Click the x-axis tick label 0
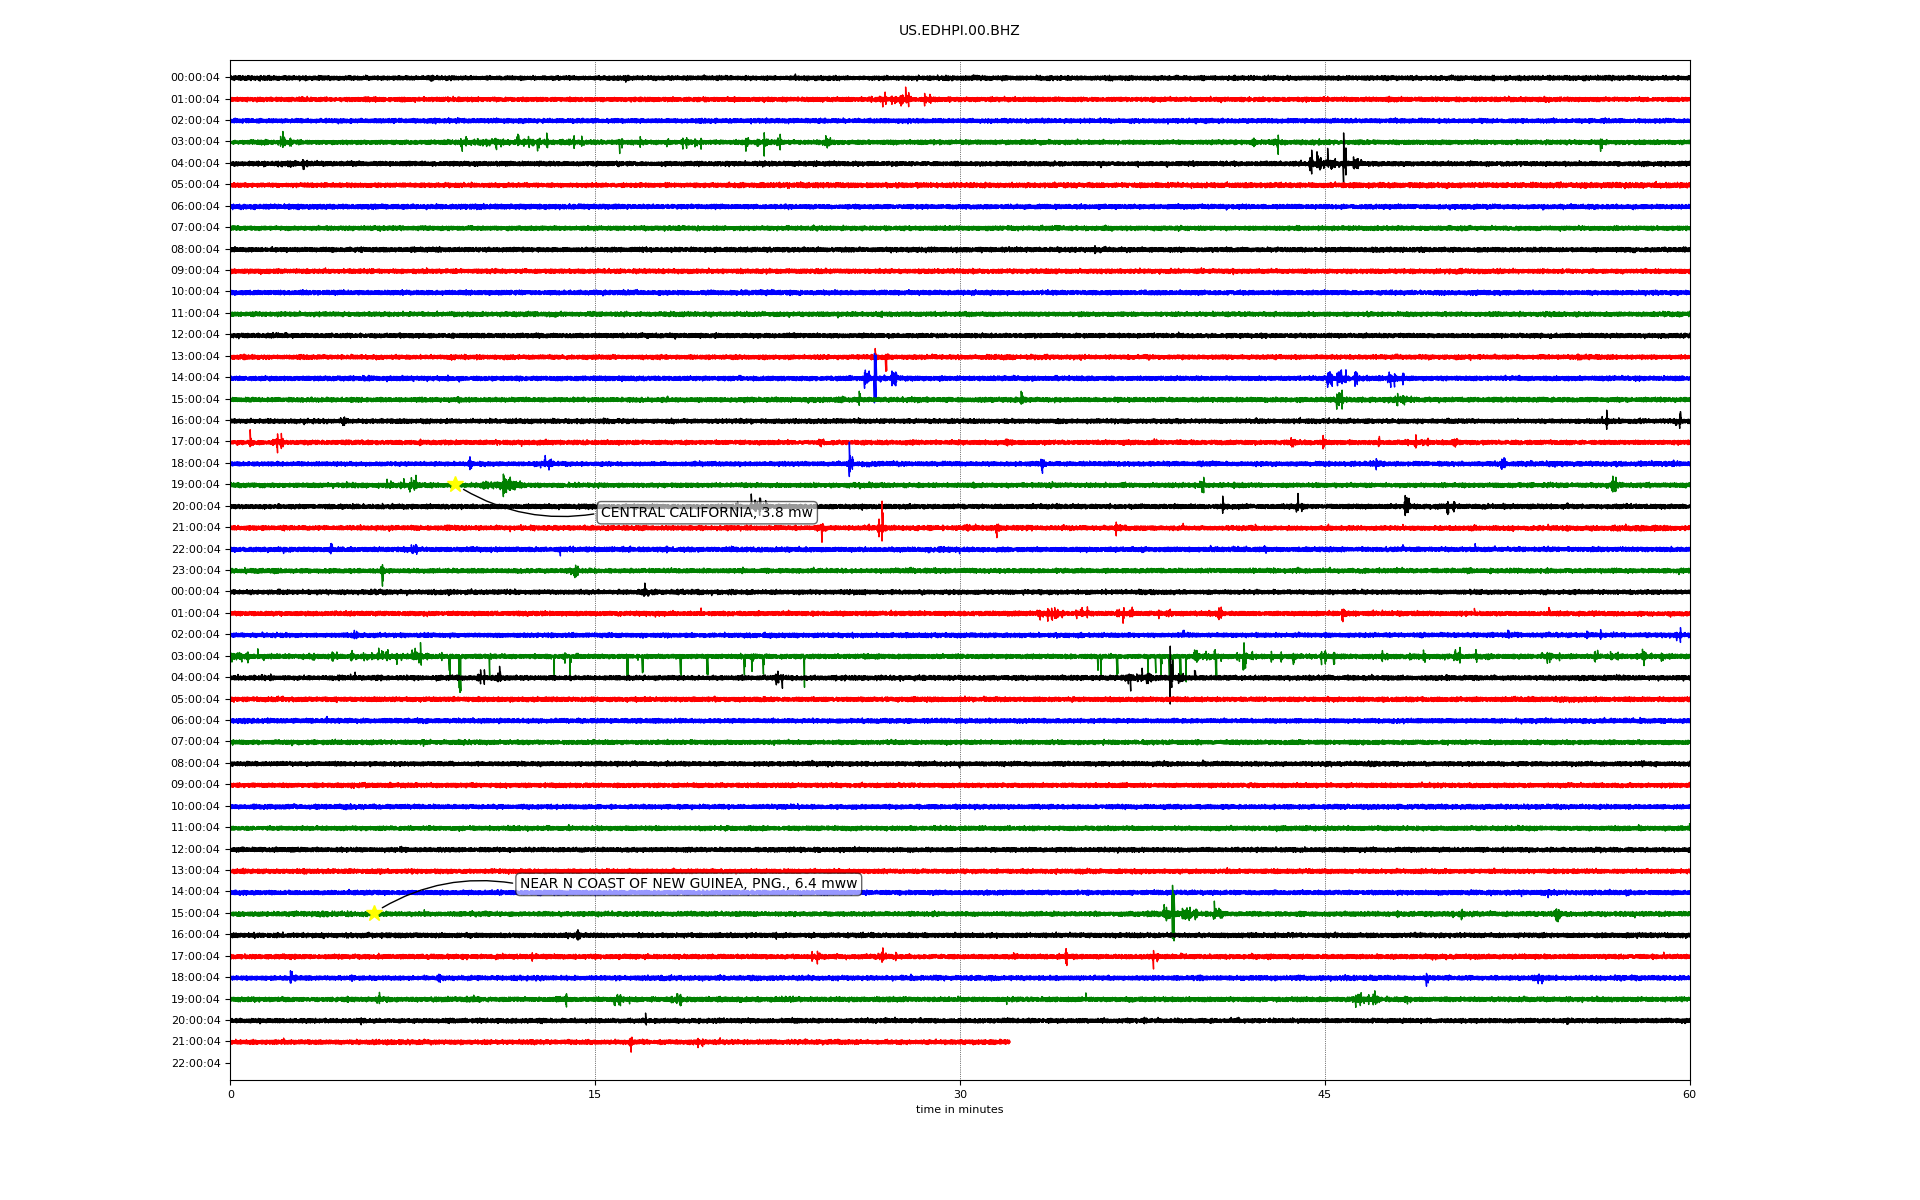 pyautogui.click(x=231, y=1095)
